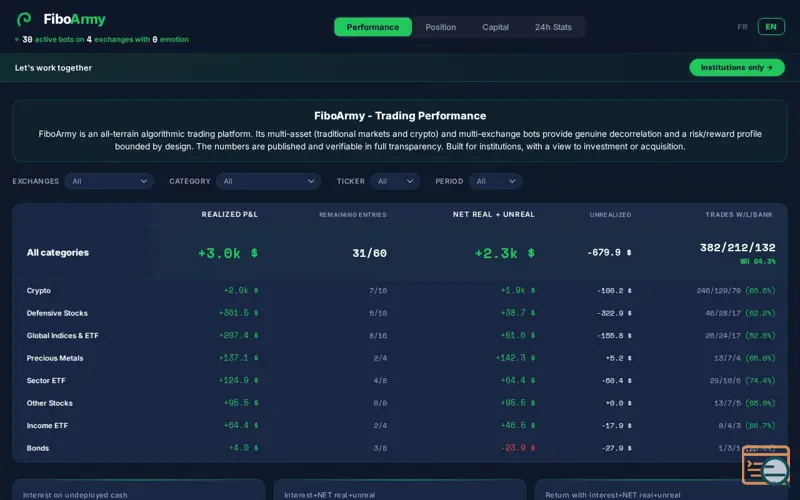The image size is (800, 500).
Task: Select the All categories row label
Action: coord(58,253)
